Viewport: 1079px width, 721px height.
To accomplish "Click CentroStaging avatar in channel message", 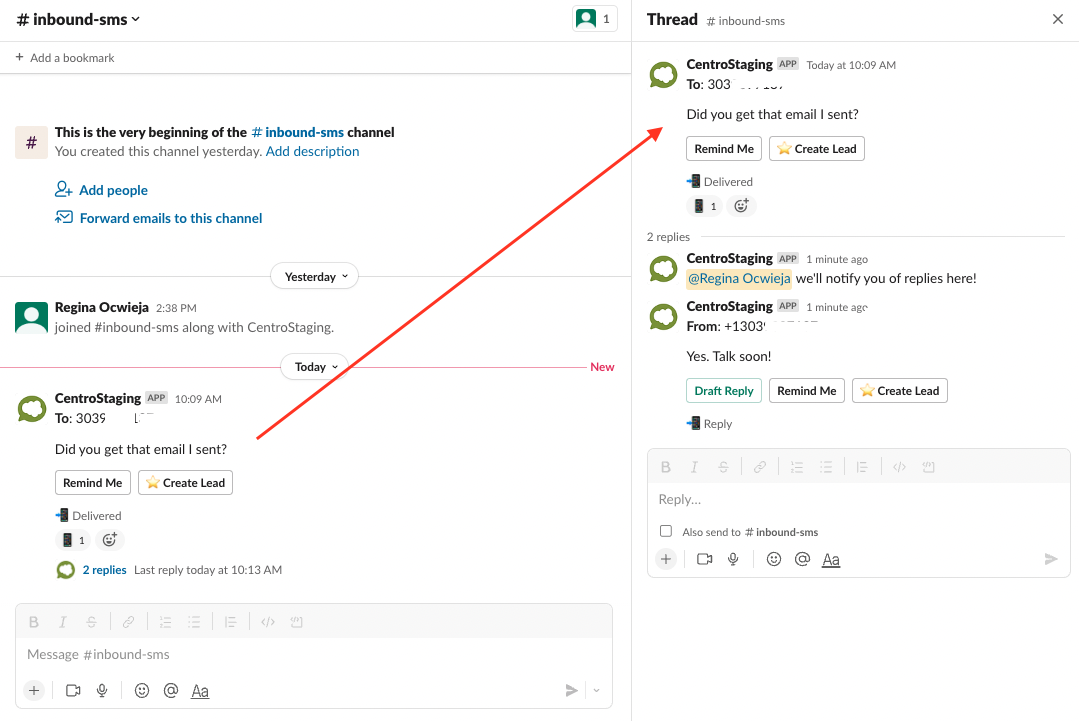I will point(32,409).
